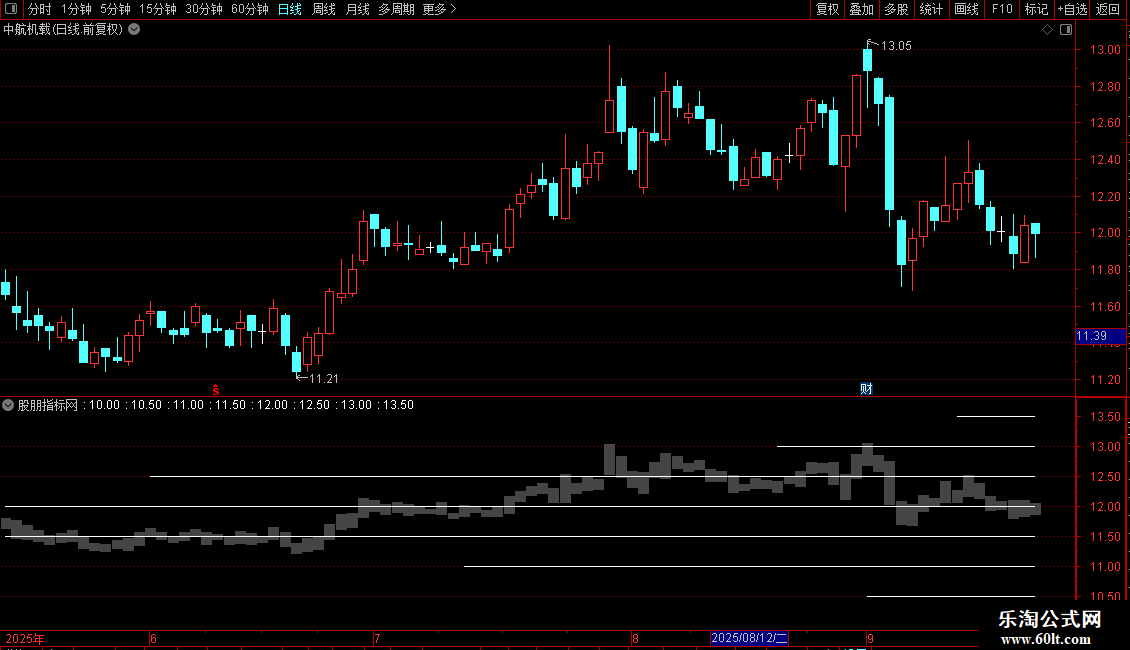
Task: Select the 15分钟 period tab
Action: tap(158, 9)
